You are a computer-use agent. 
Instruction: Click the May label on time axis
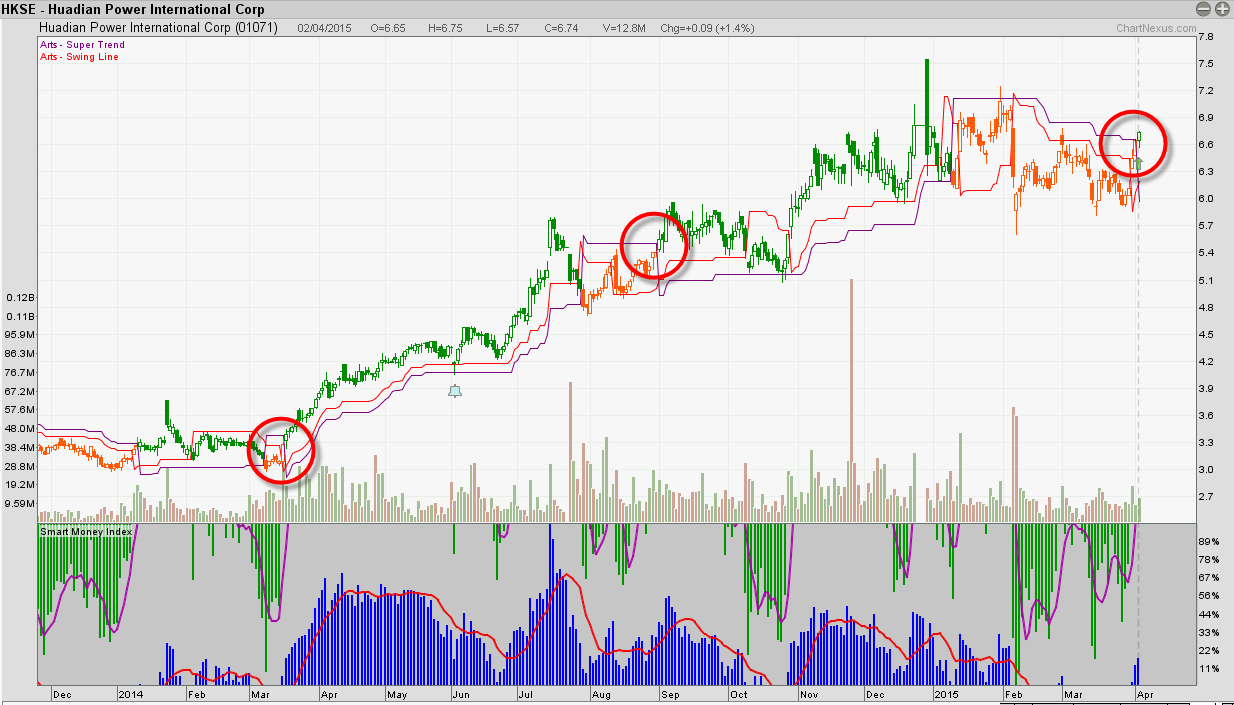pos(397,693)
